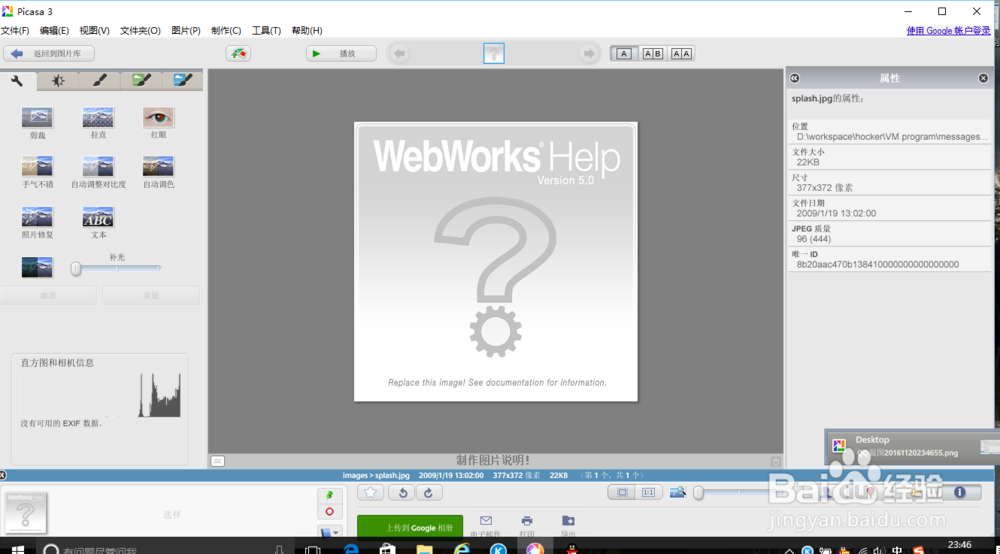Open the 工具(T) menu

[x=266, y=31]
